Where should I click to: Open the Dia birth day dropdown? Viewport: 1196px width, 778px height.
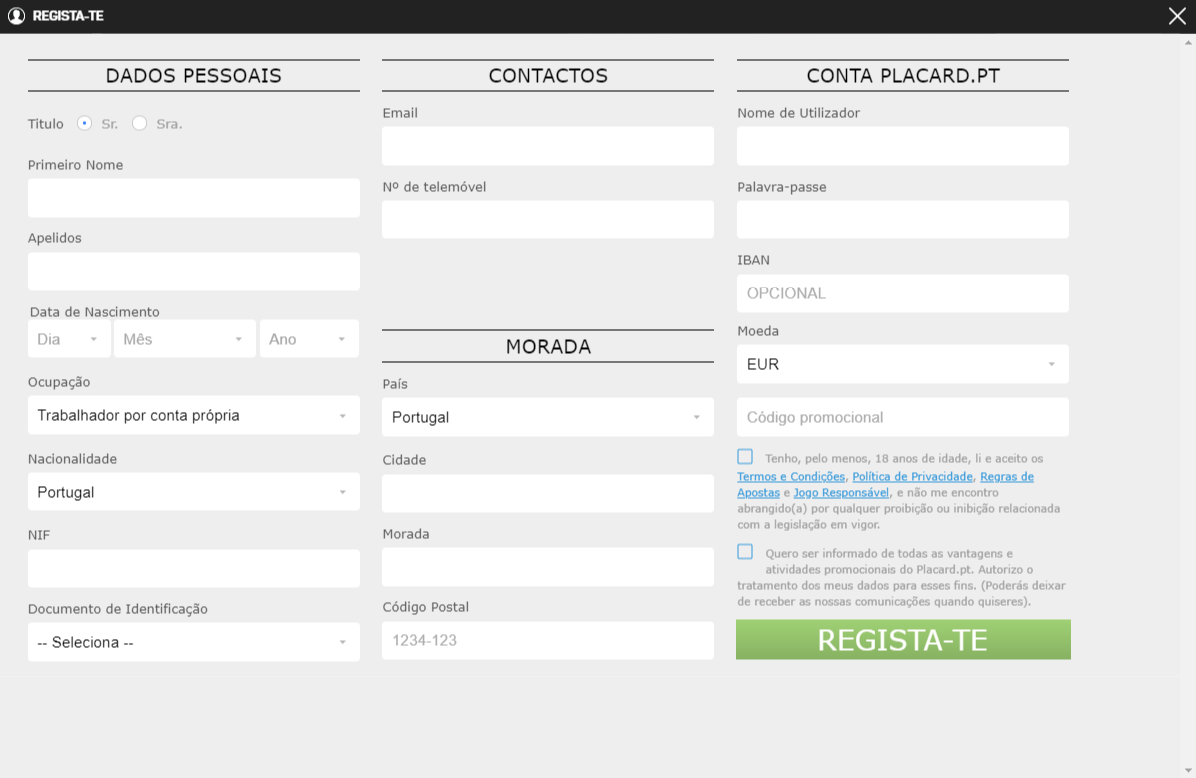[69, 339]
